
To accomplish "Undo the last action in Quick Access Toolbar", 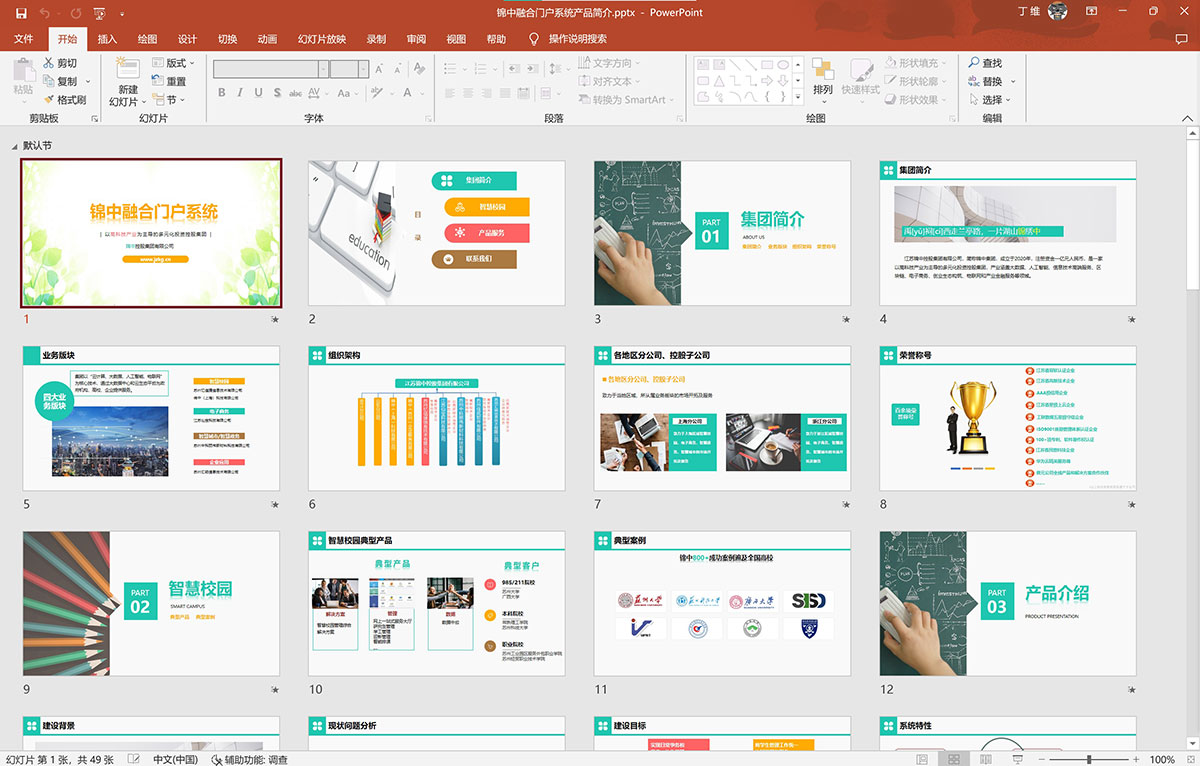I will pos(47,13).
